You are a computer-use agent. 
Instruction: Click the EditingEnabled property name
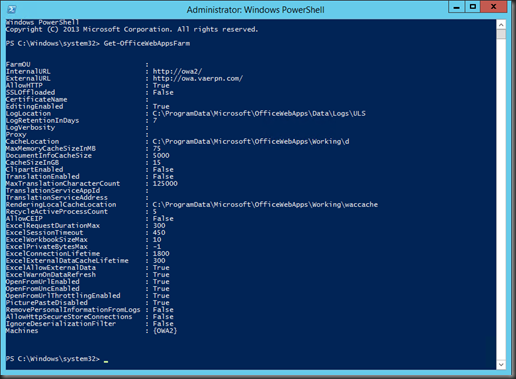[35, 106]
